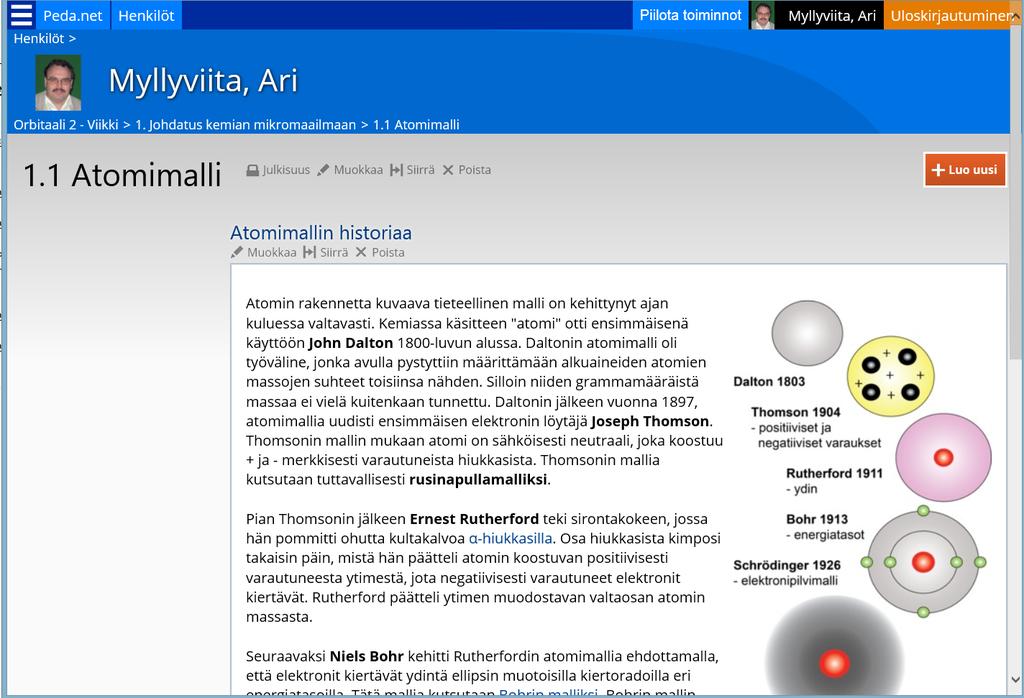Move the page using top Siirrä link

(421, 170)
